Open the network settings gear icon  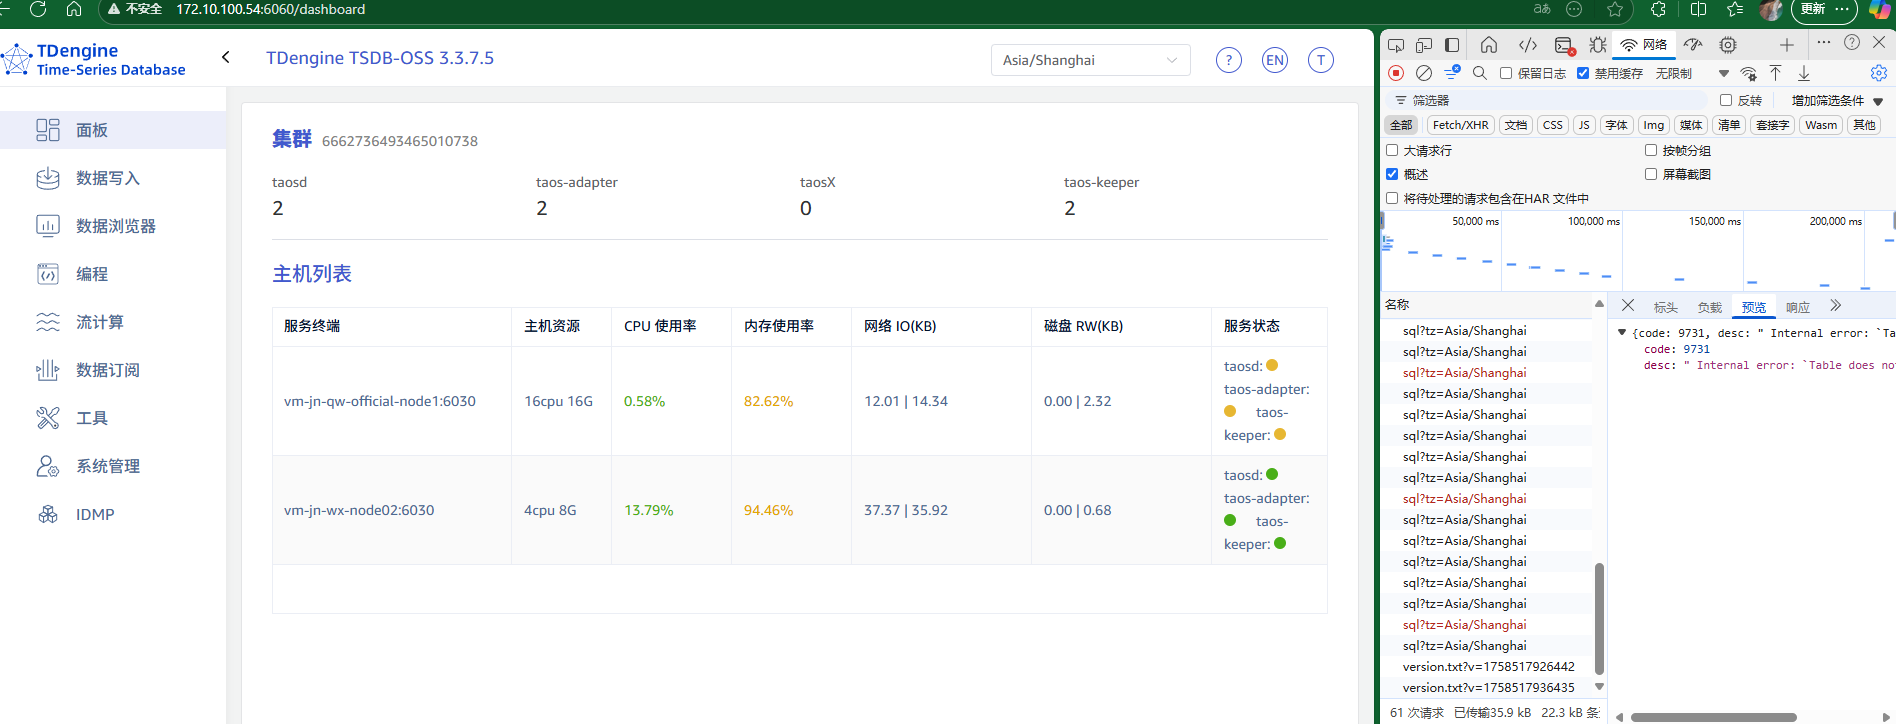[x=1878, y=73]
